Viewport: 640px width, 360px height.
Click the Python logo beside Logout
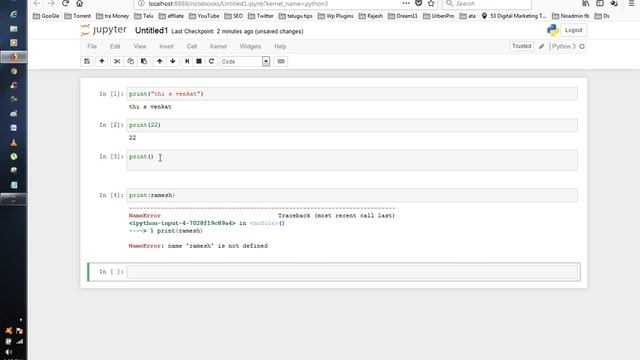click(553, 30)
